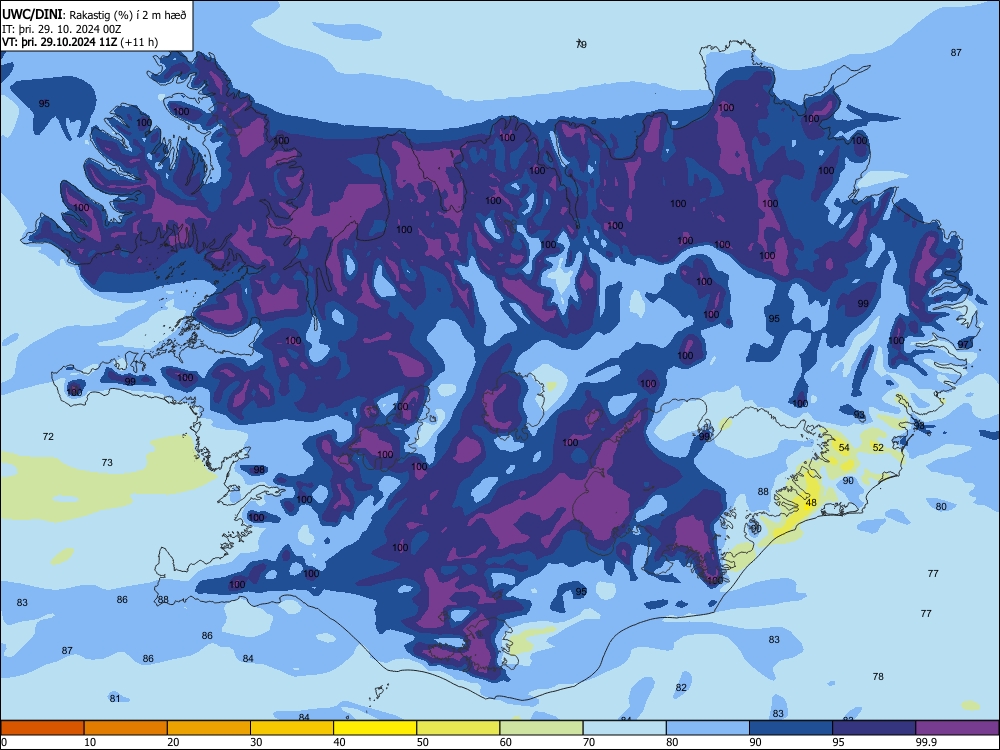
Task: Click the humidity value '48' on the map
Action: point(811,503)
